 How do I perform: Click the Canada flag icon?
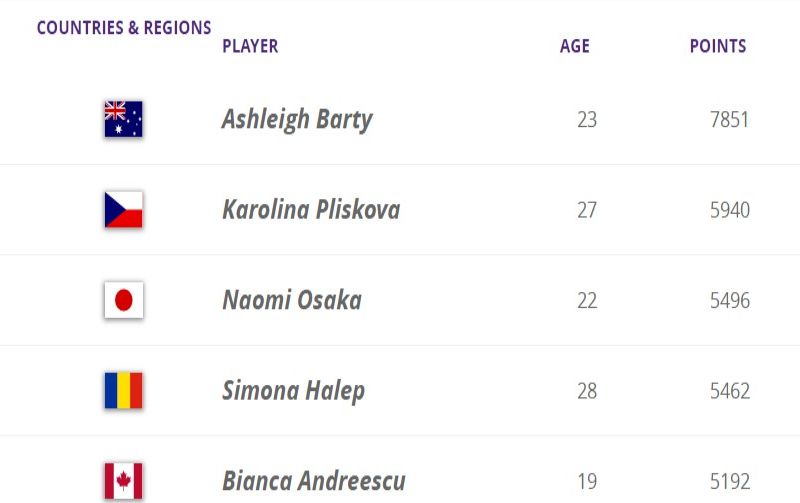[124, 480]
